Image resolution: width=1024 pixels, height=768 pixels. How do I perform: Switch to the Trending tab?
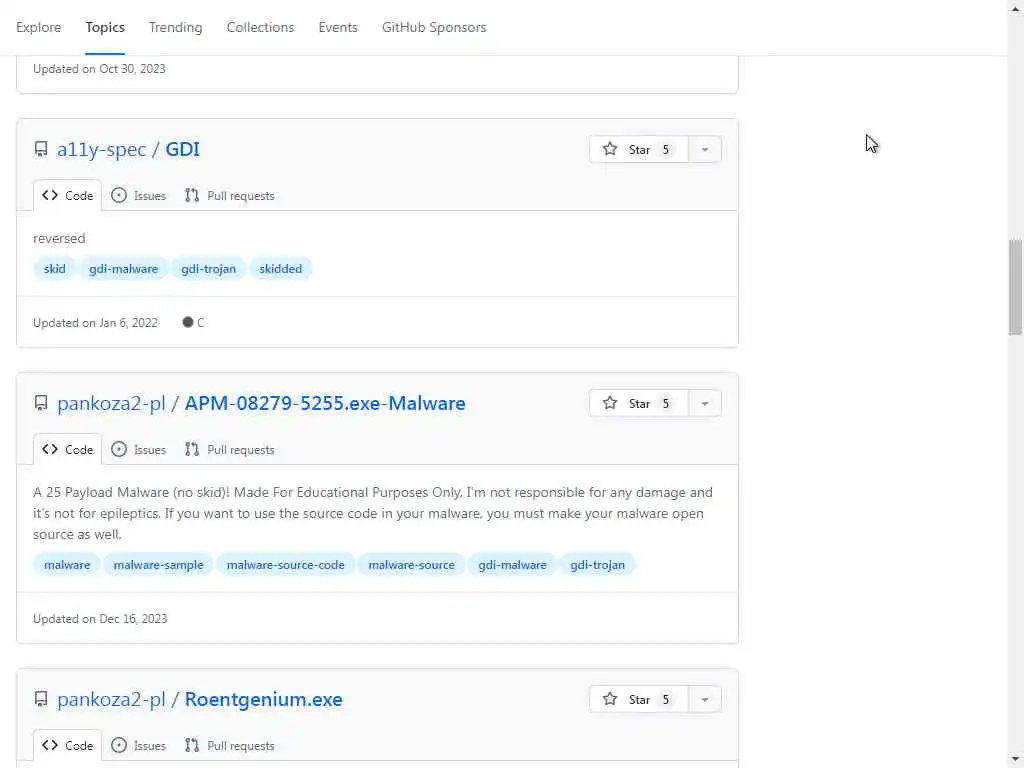click(175, 27)
